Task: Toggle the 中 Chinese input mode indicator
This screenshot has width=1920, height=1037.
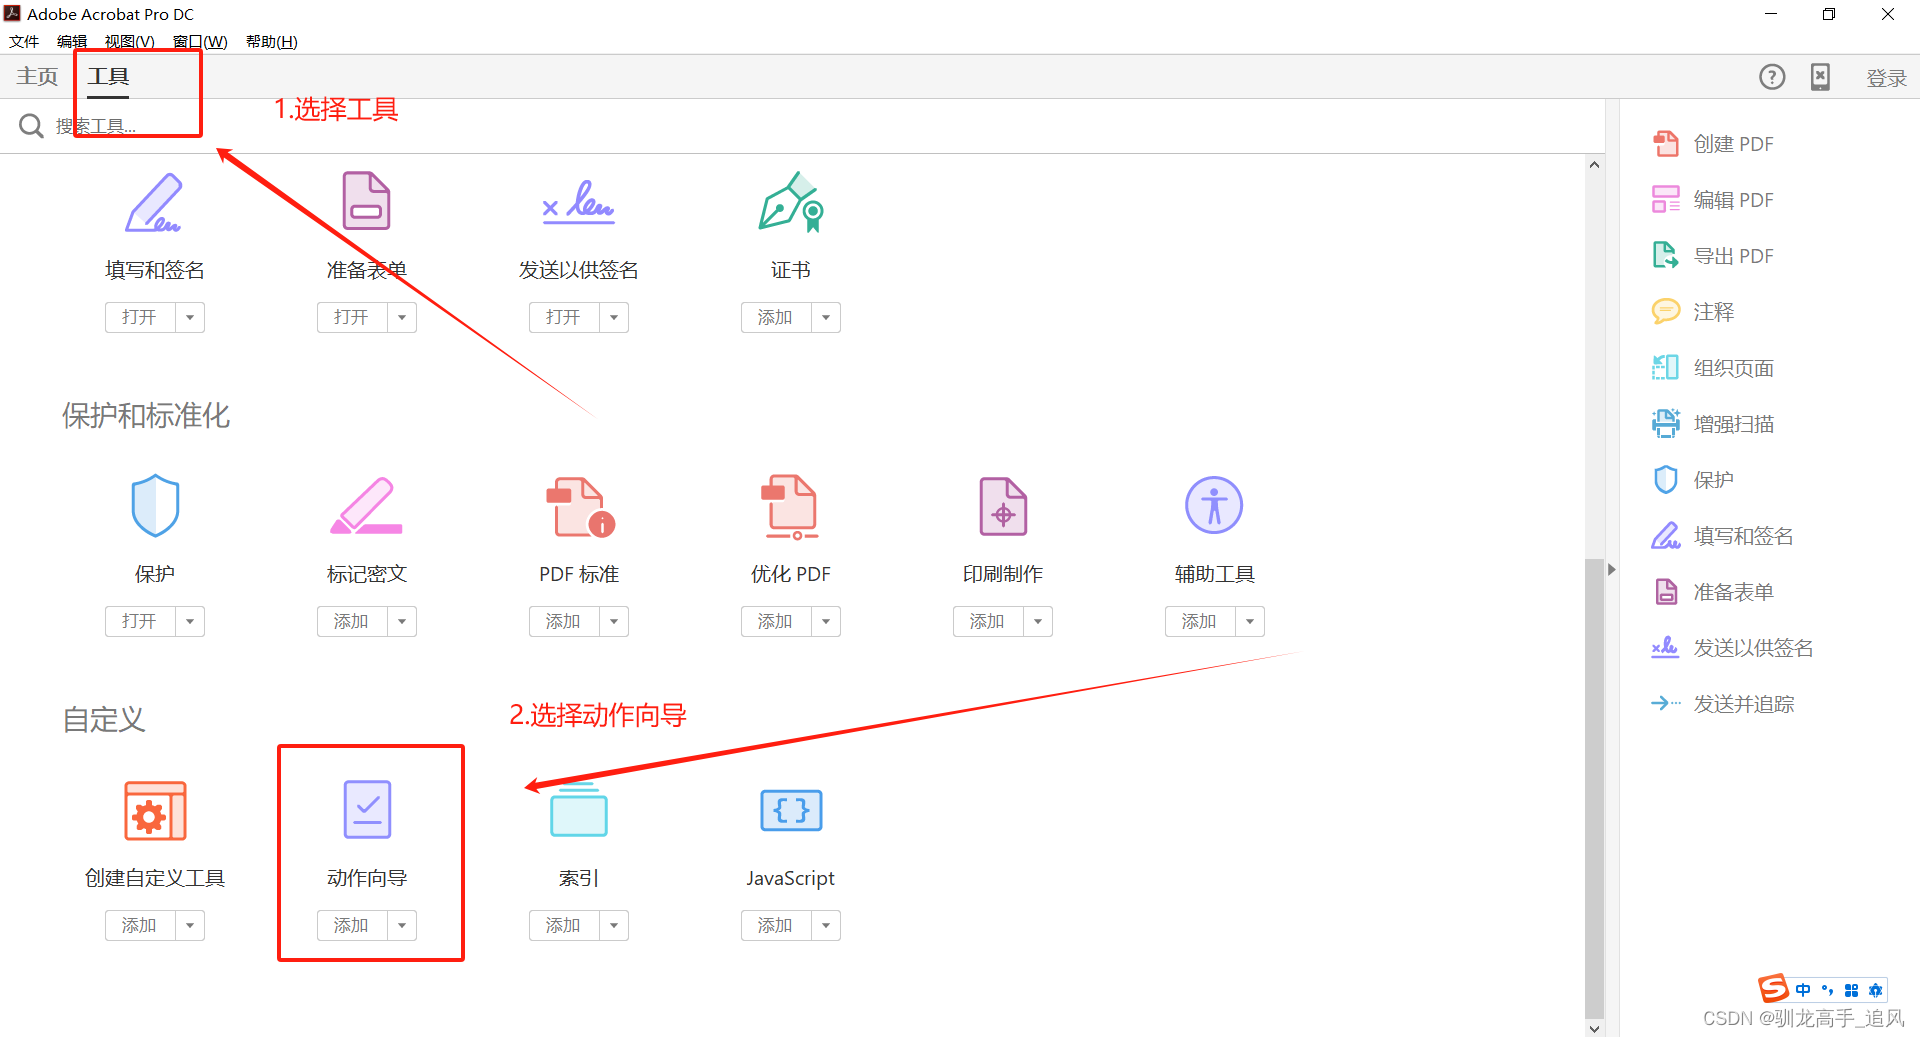Action: tap(1803, 990)
